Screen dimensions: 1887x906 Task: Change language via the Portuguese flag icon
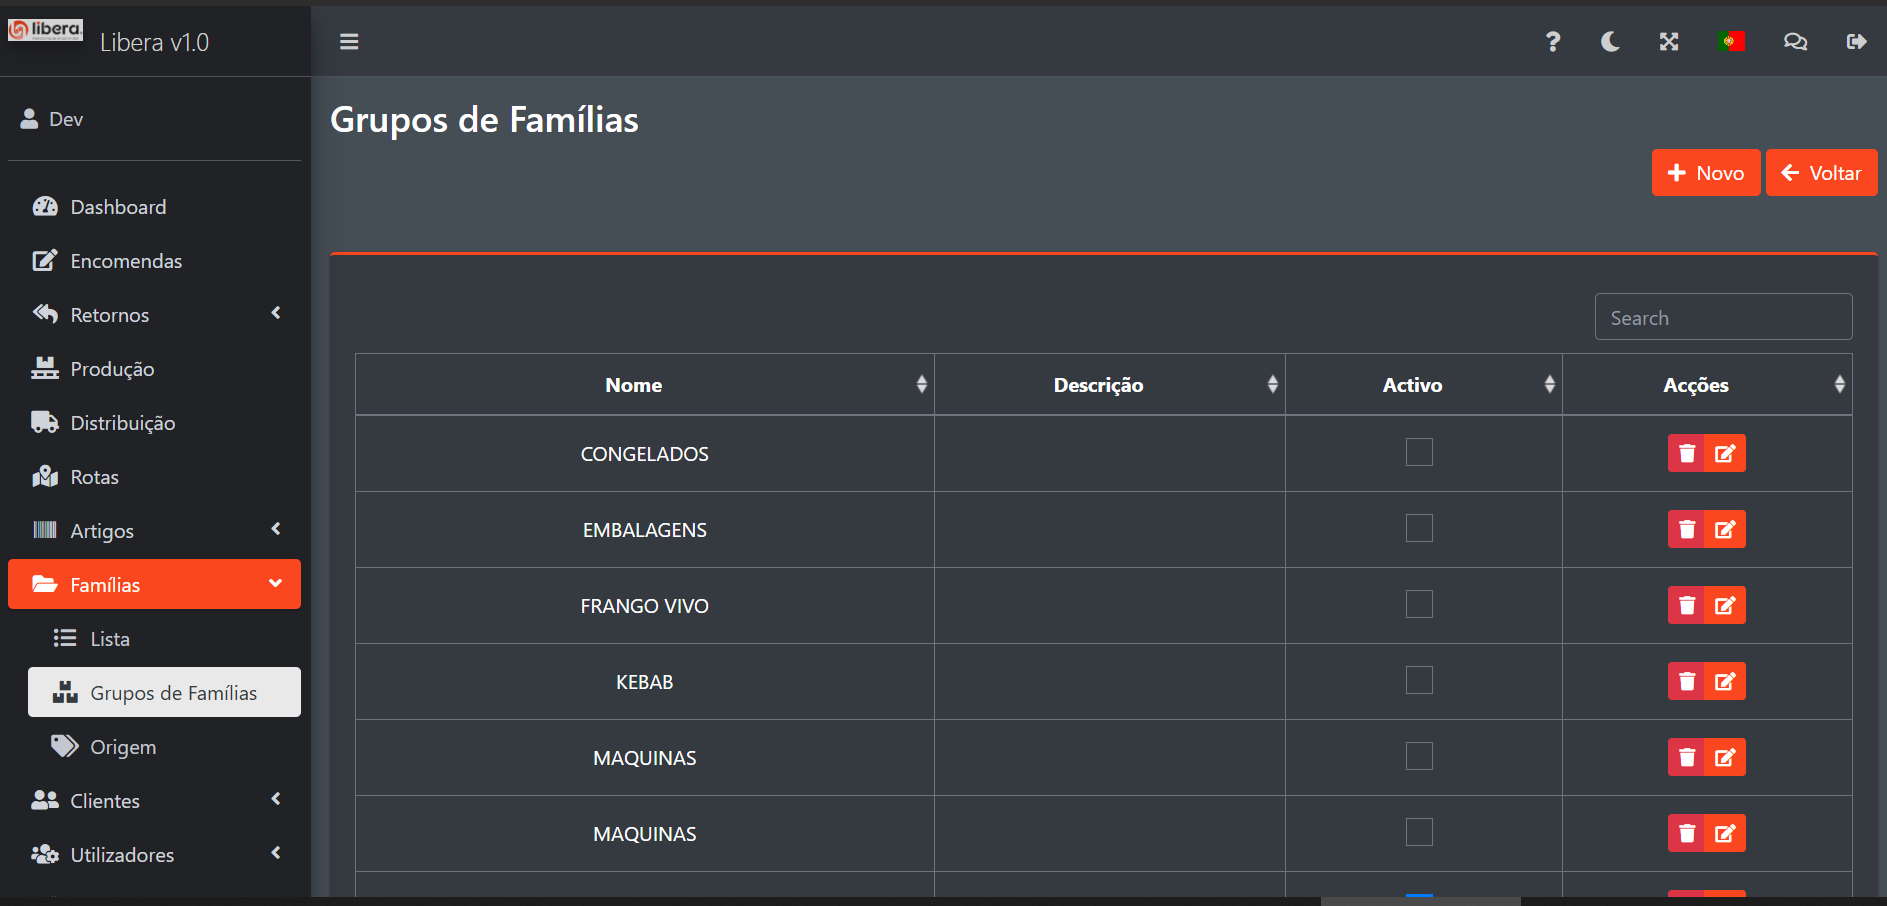[1731, 42]
